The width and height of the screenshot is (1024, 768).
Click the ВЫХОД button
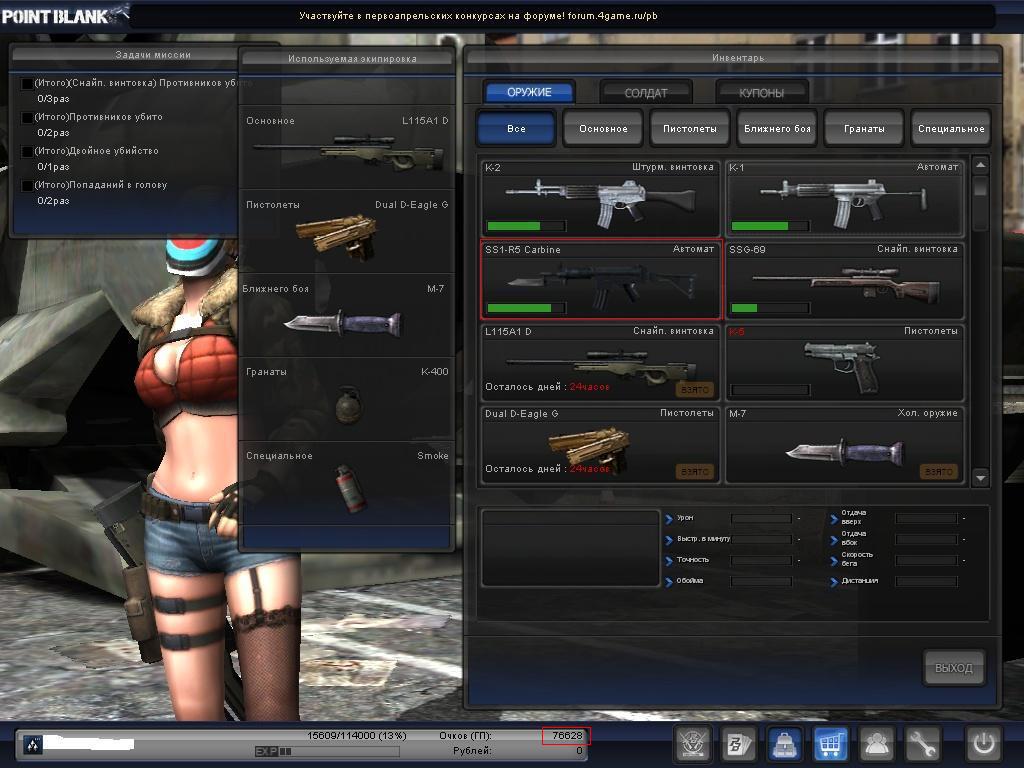coord(953,667)
